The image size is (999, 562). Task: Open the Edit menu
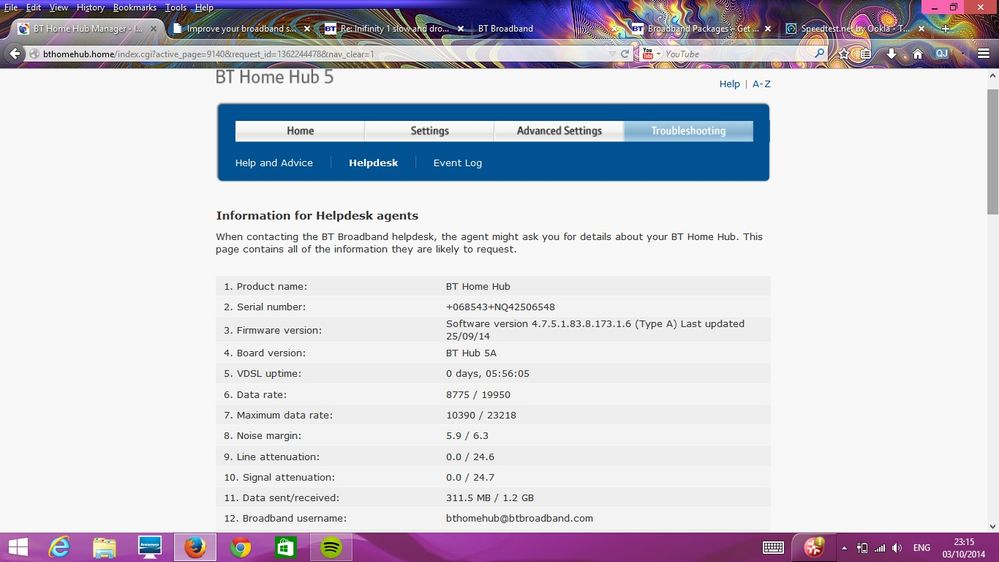click(33, 8)
